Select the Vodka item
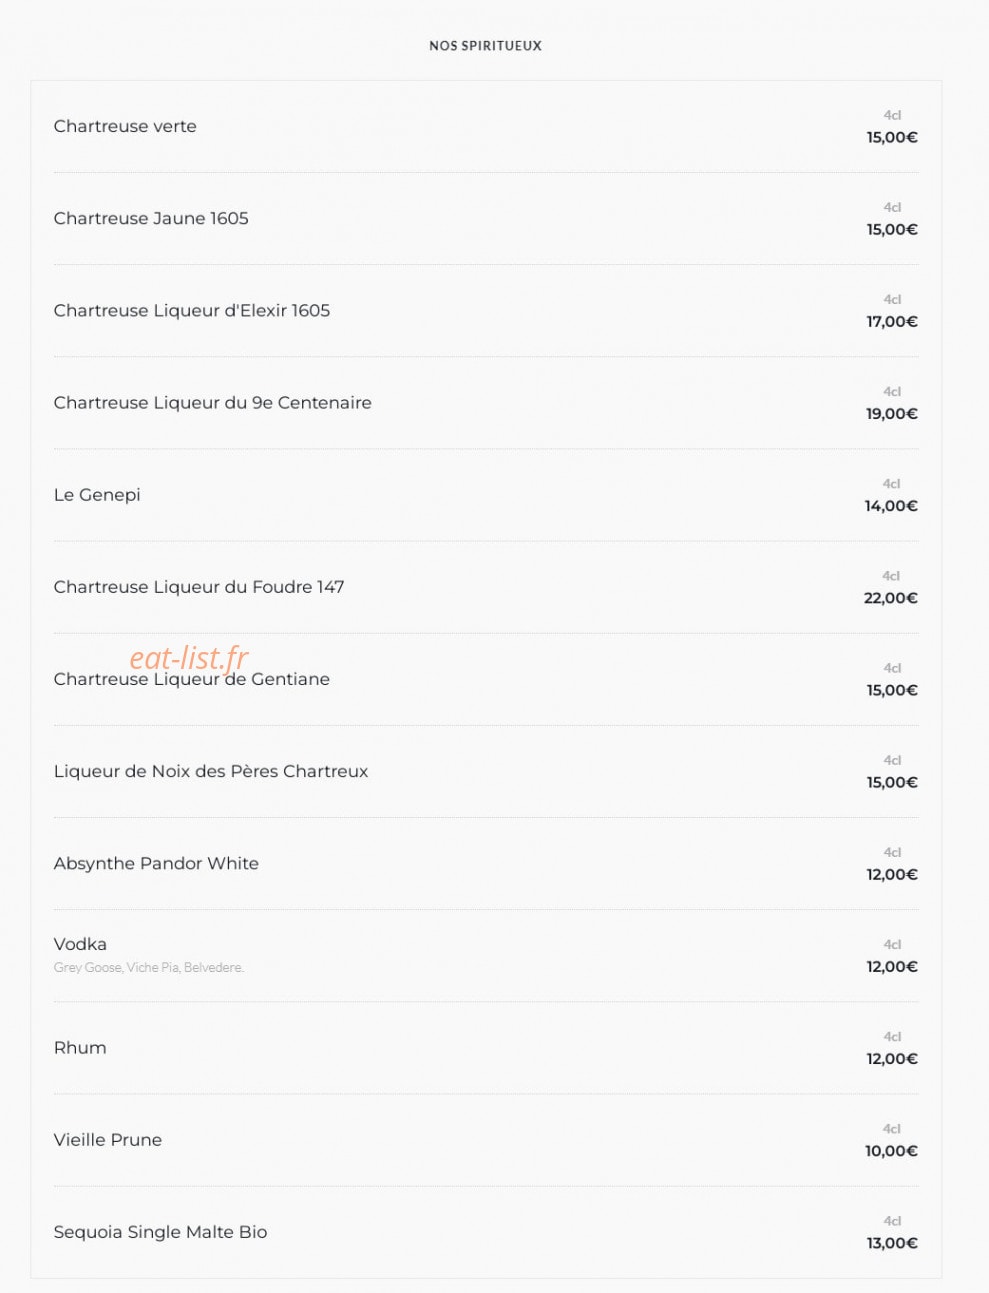This screenshot has width=989, height=1293. [80, 944]
